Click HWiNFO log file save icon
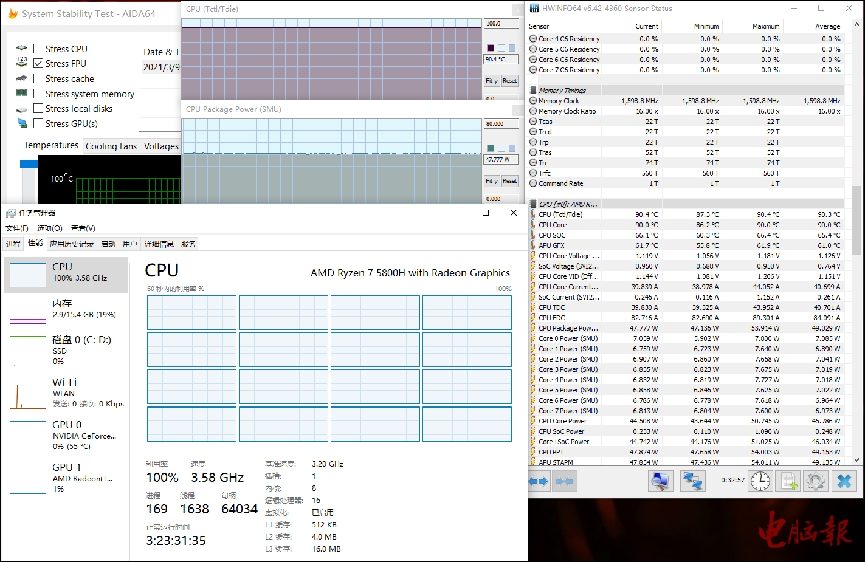 point(788,482)
